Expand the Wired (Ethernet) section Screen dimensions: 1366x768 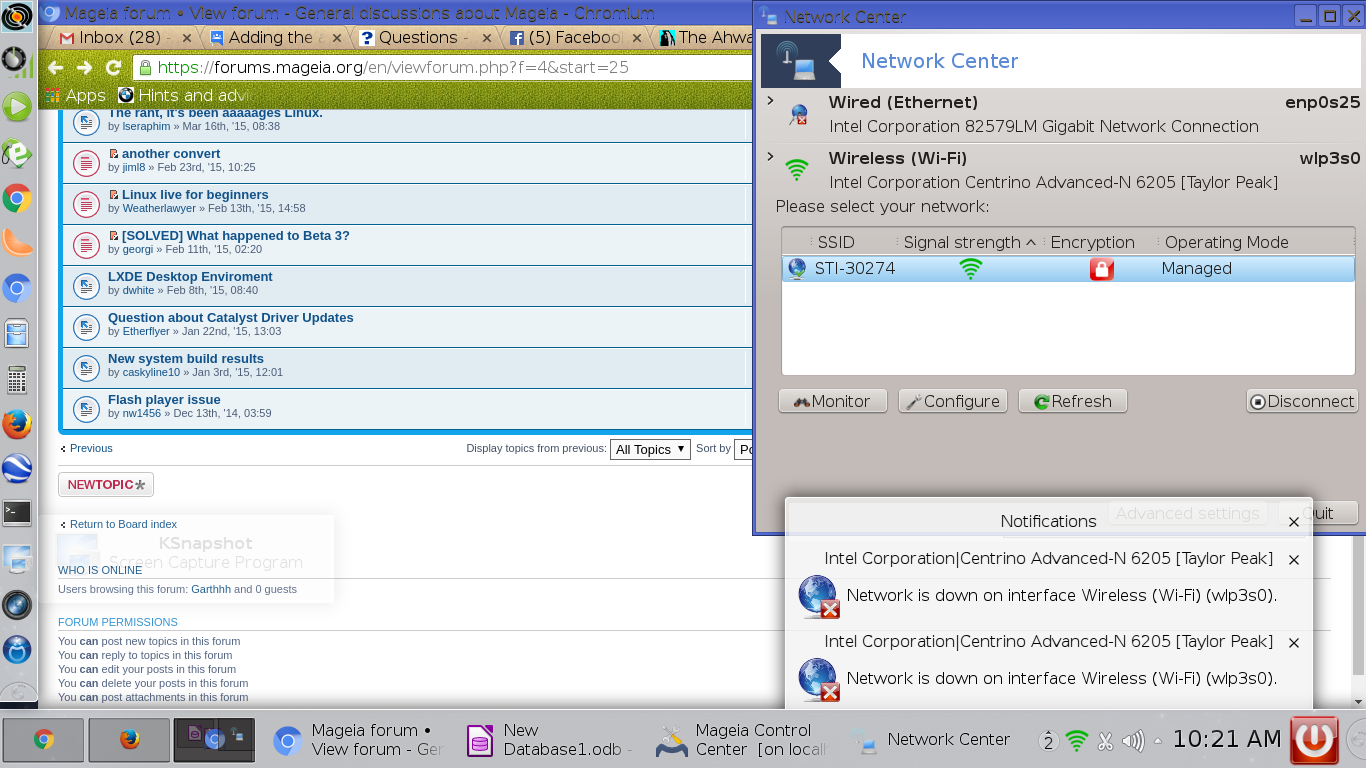[770, 101]
